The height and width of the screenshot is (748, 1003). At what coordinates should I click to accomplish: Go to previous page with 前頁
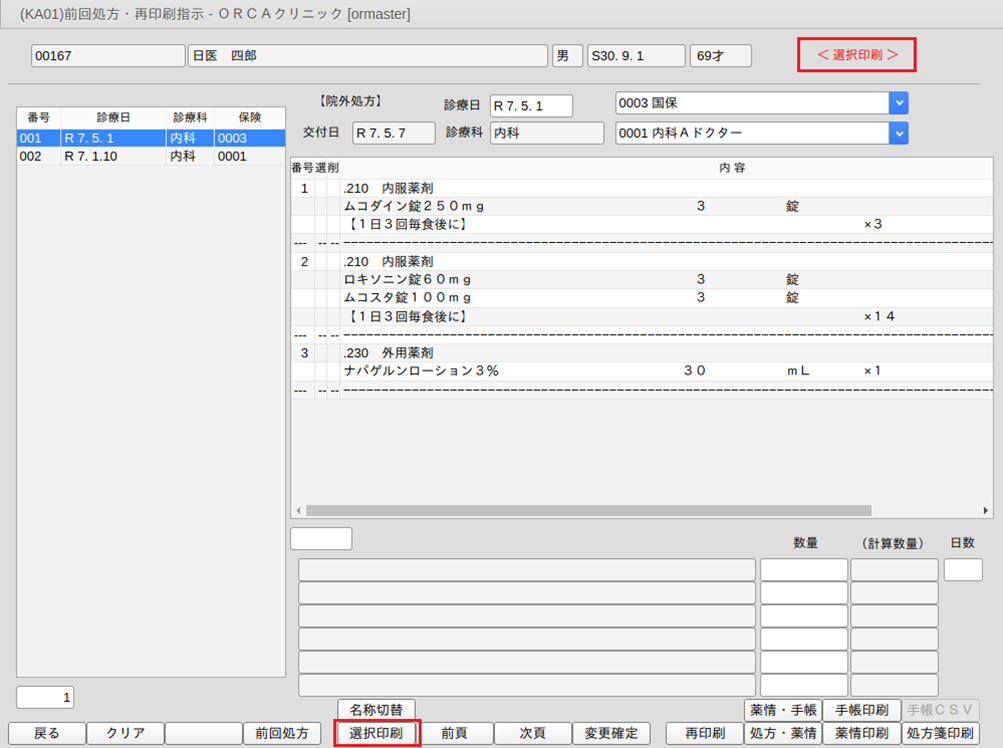tap(455, 733)
